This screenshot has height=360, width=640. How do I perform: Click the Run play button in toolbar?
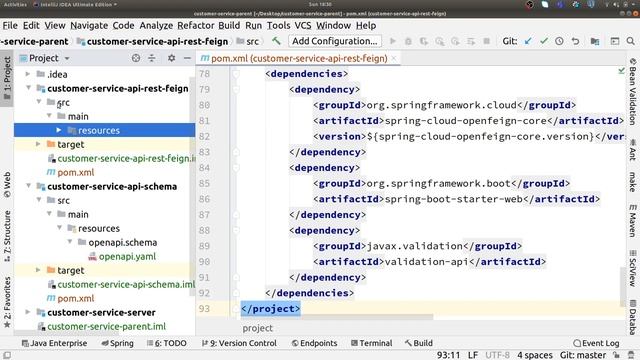pos(393,41)
